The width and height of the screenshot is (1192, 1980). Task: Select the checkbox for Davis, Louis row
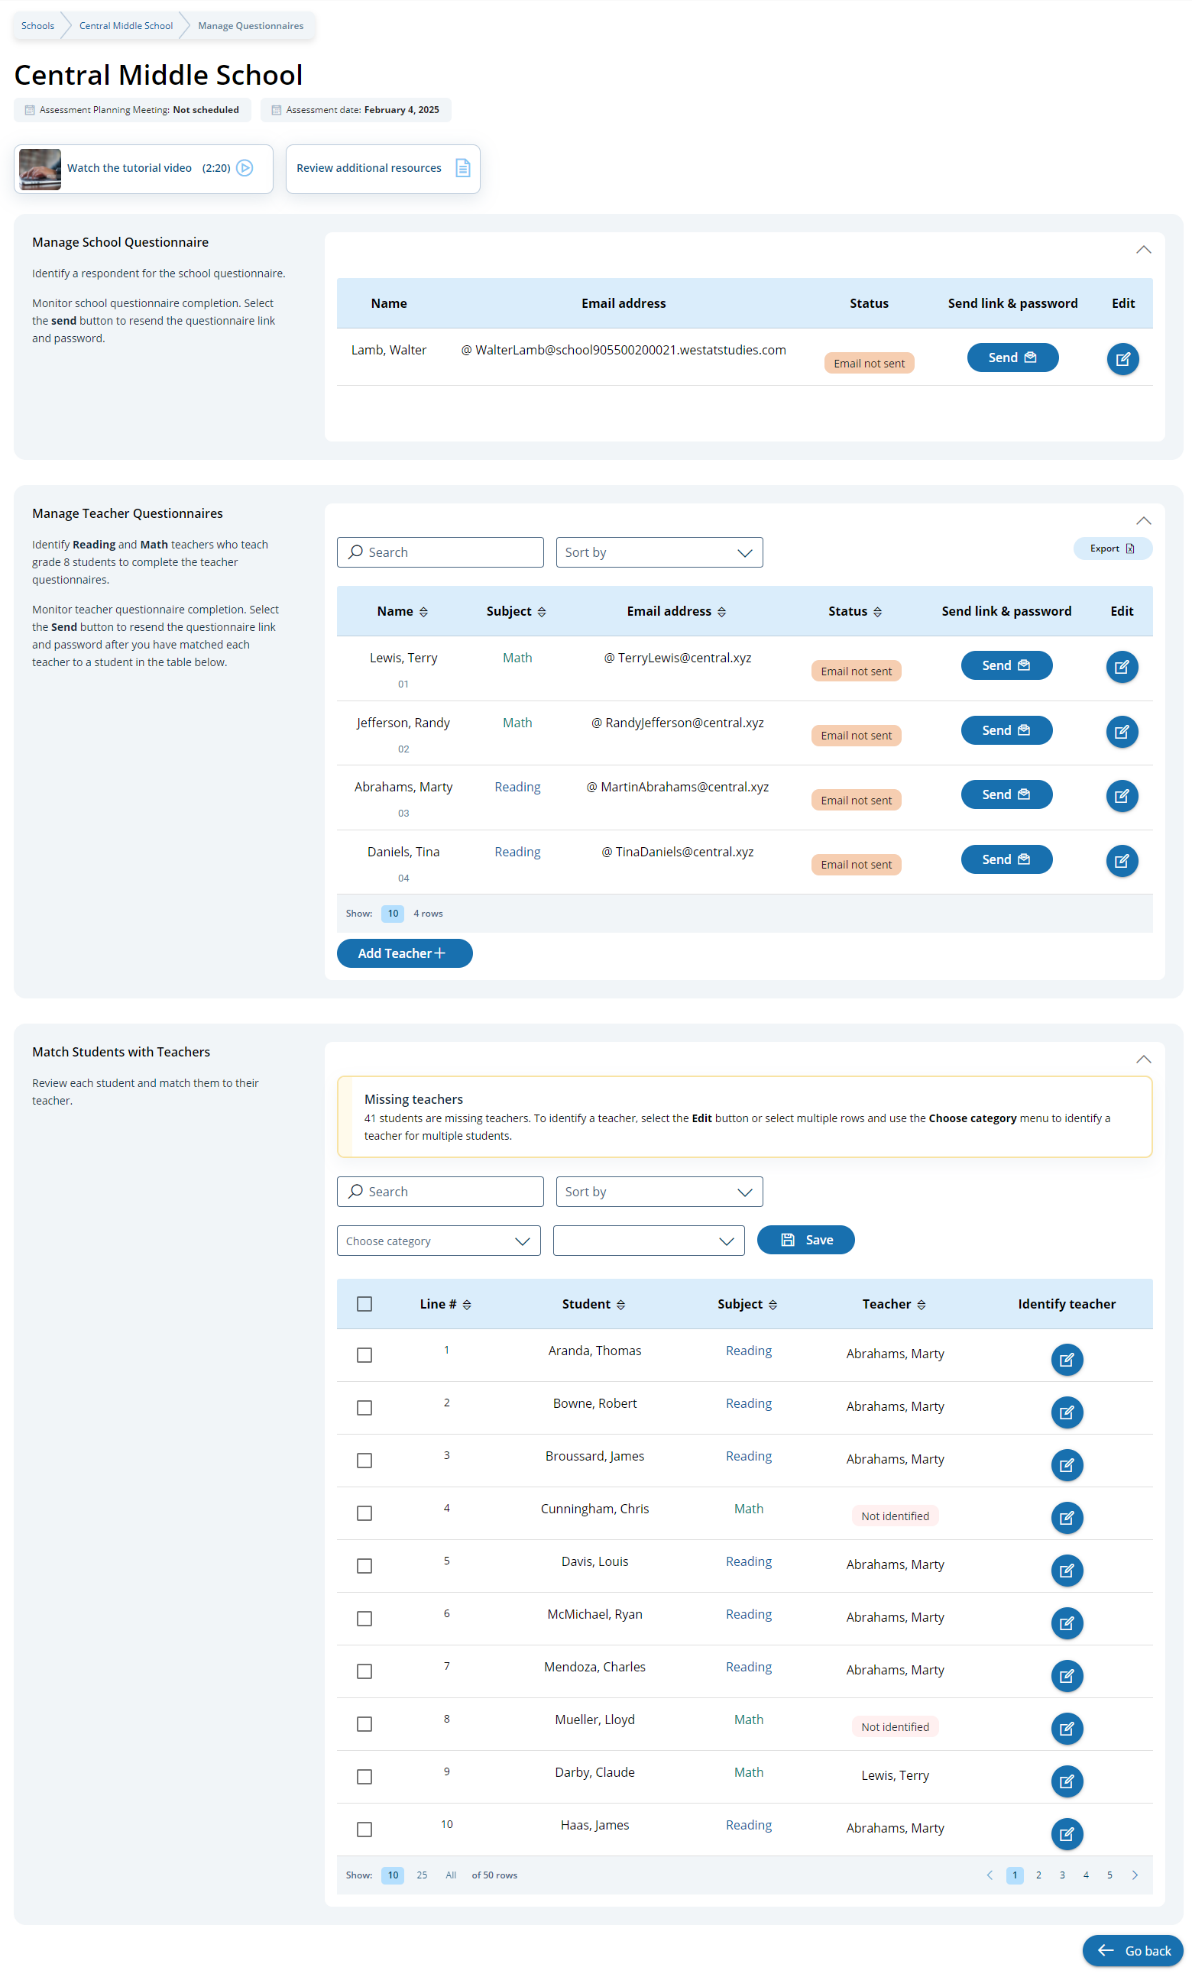[364, 1566]
